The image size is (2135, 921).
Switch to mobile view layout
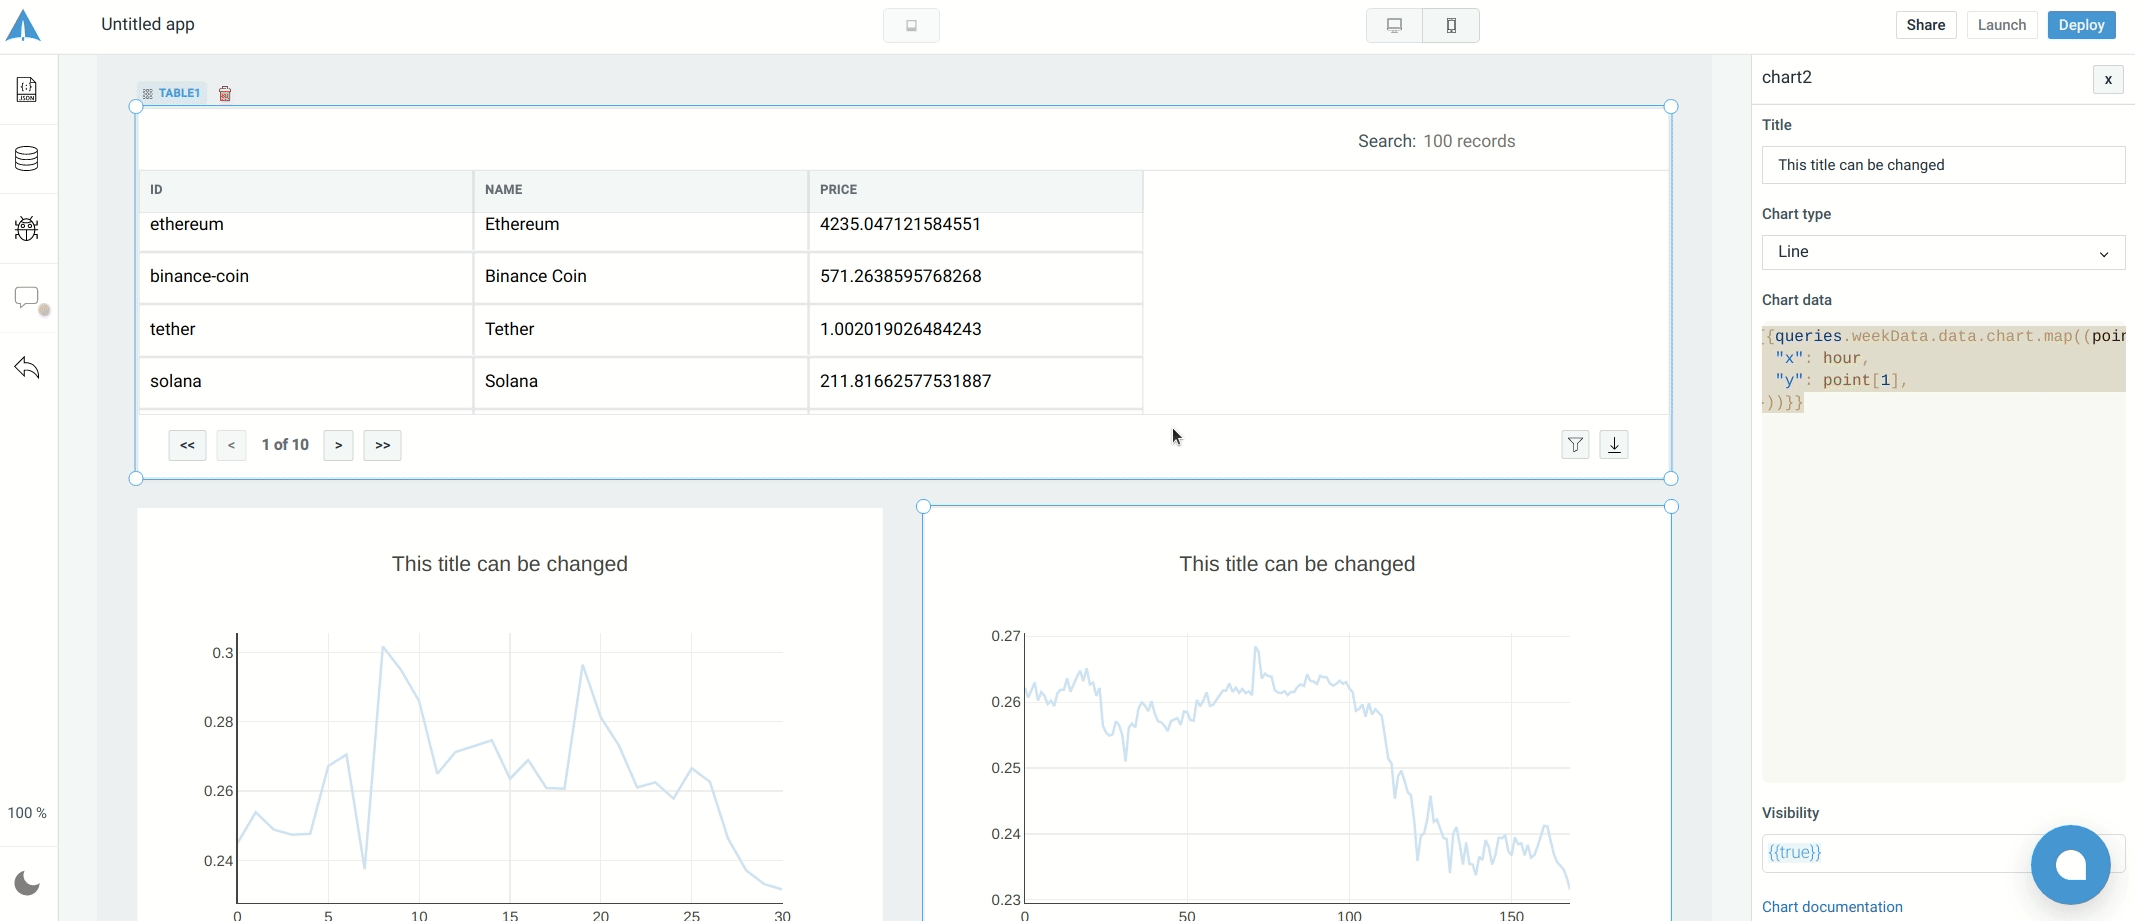click(x=1451, y=25)
